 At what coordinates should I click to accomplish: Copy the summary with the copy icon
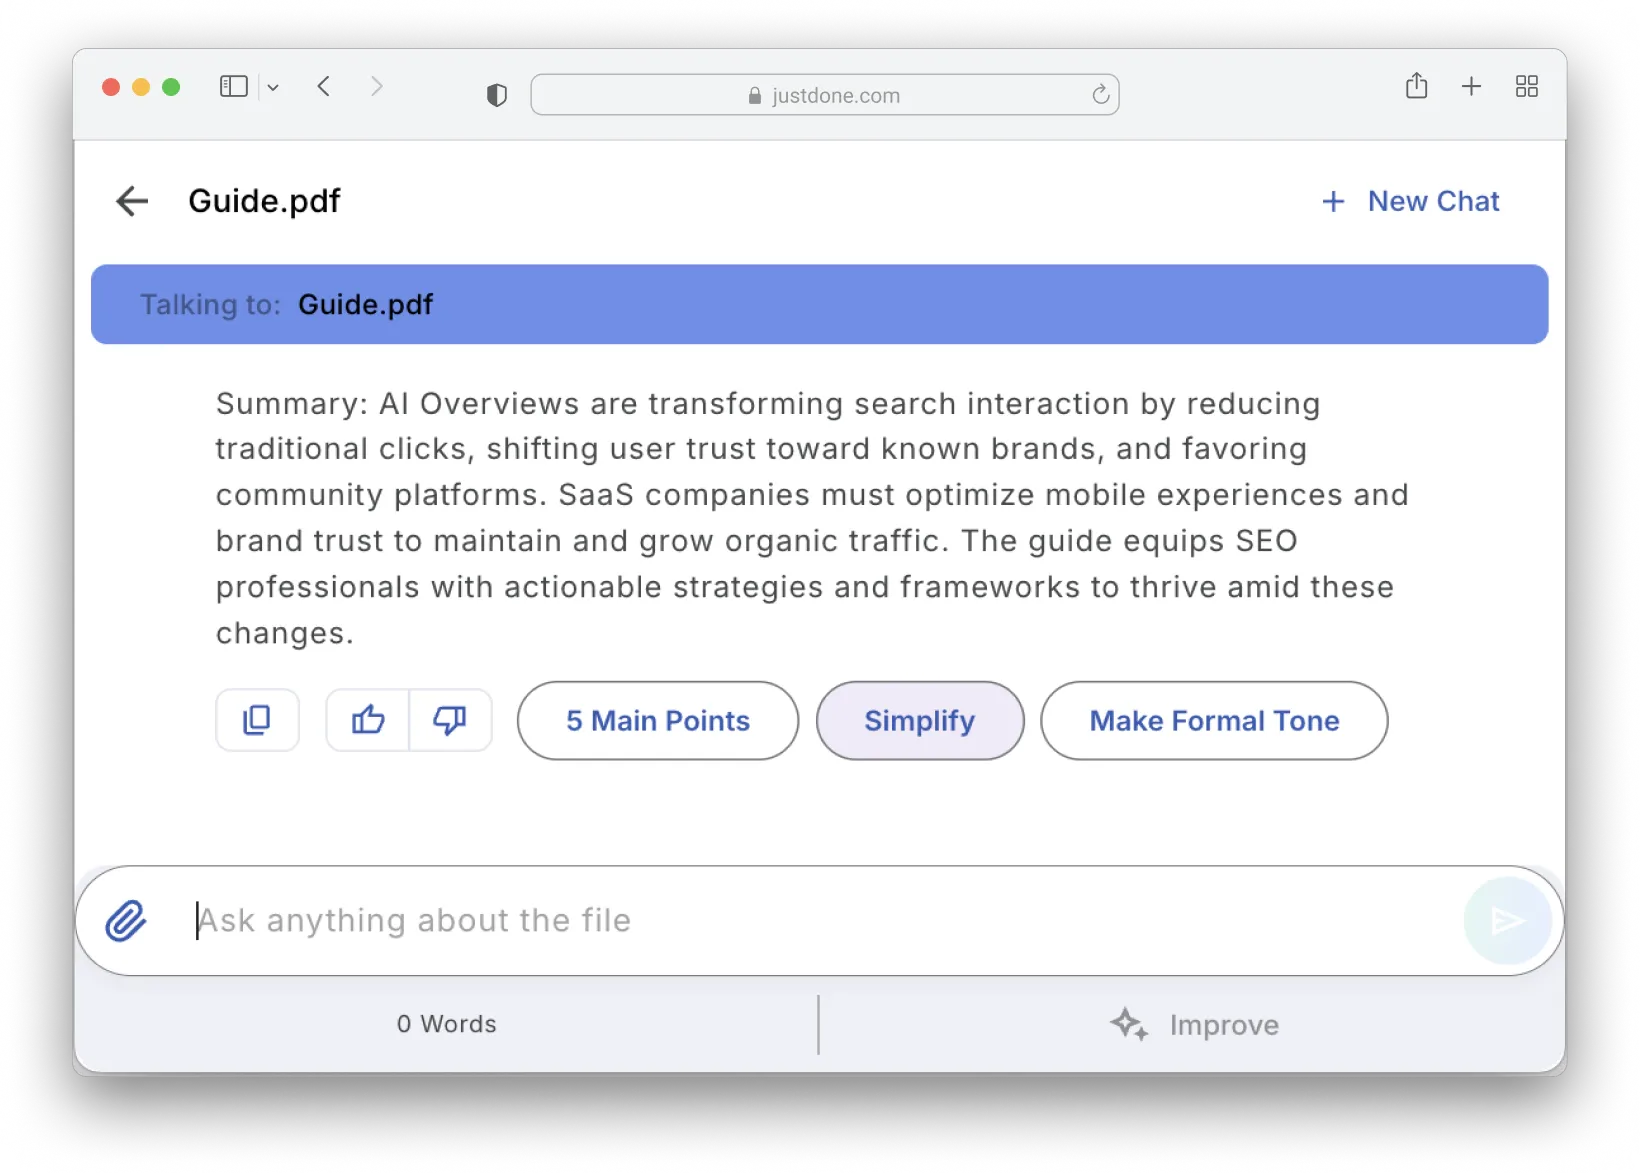point(257,720)
